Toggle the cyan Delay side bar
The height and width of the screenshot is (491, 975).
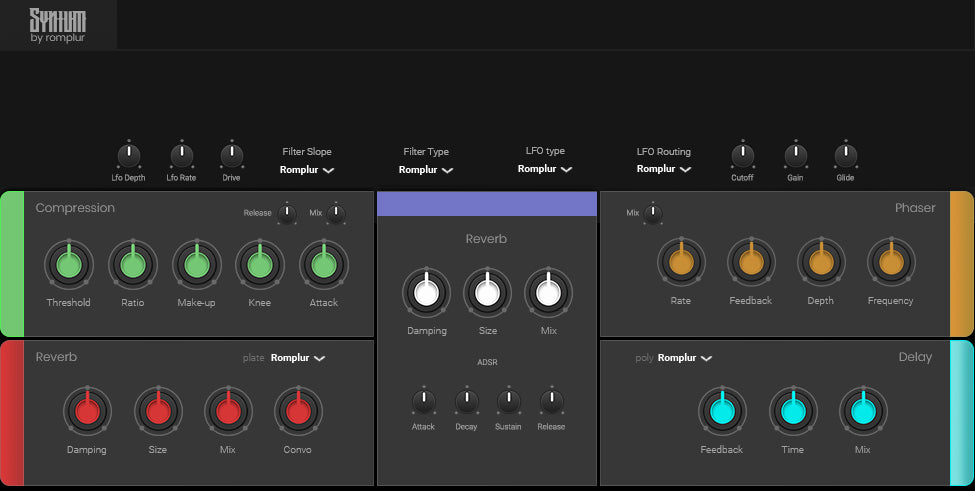click(962, 413)
